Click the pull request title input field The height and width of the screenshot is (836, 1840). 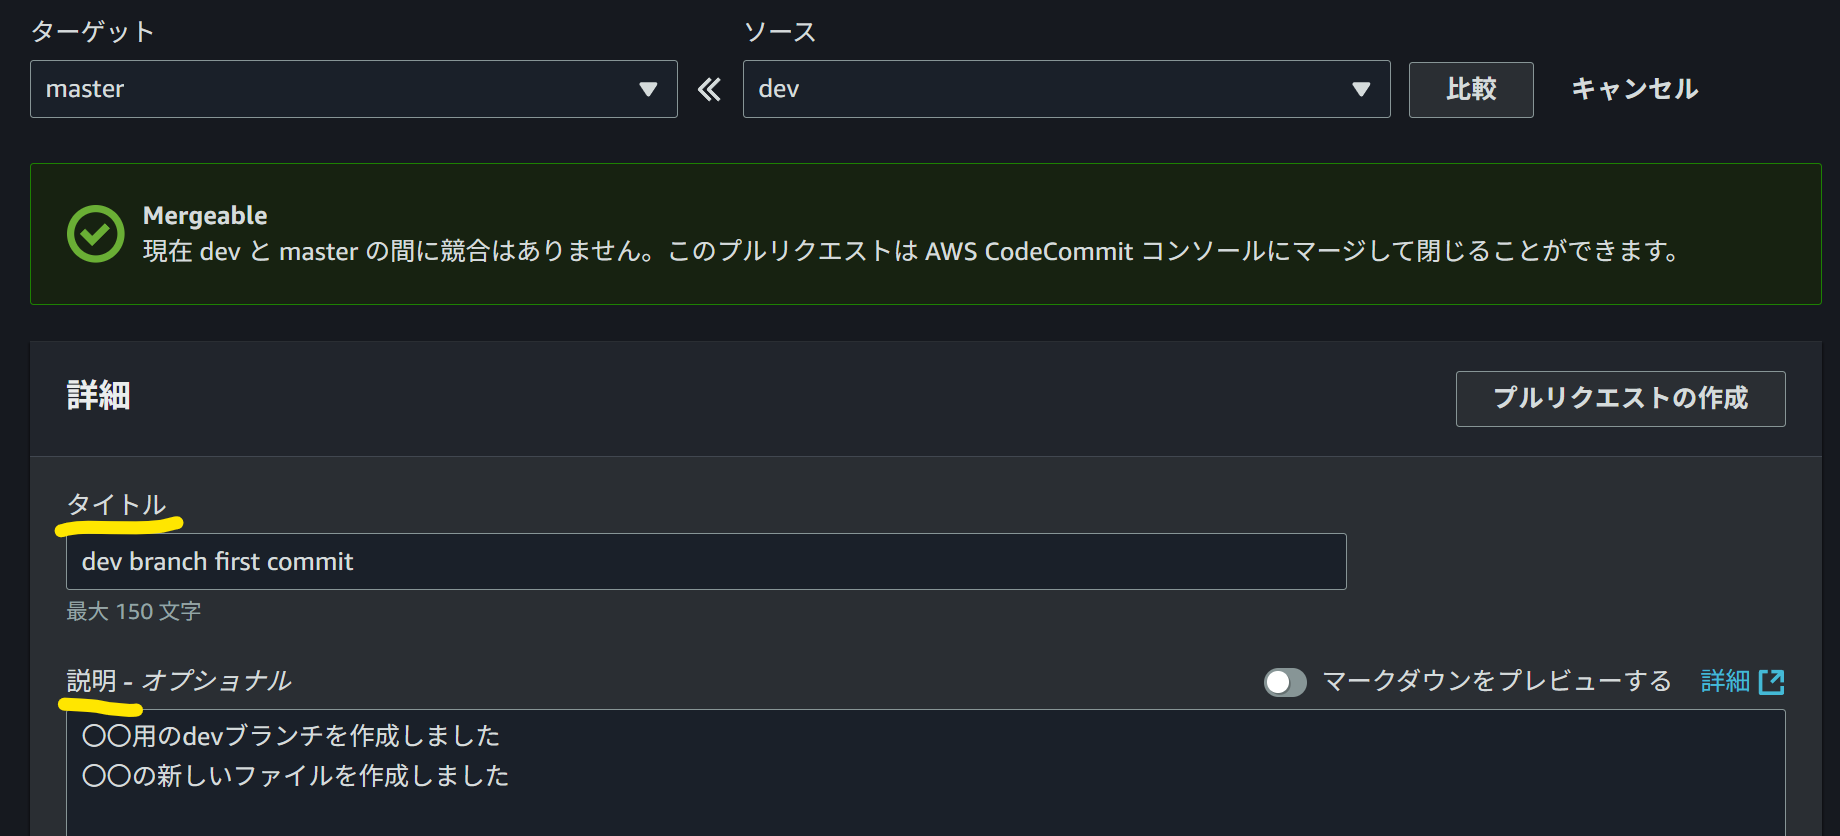coord(705,561)
